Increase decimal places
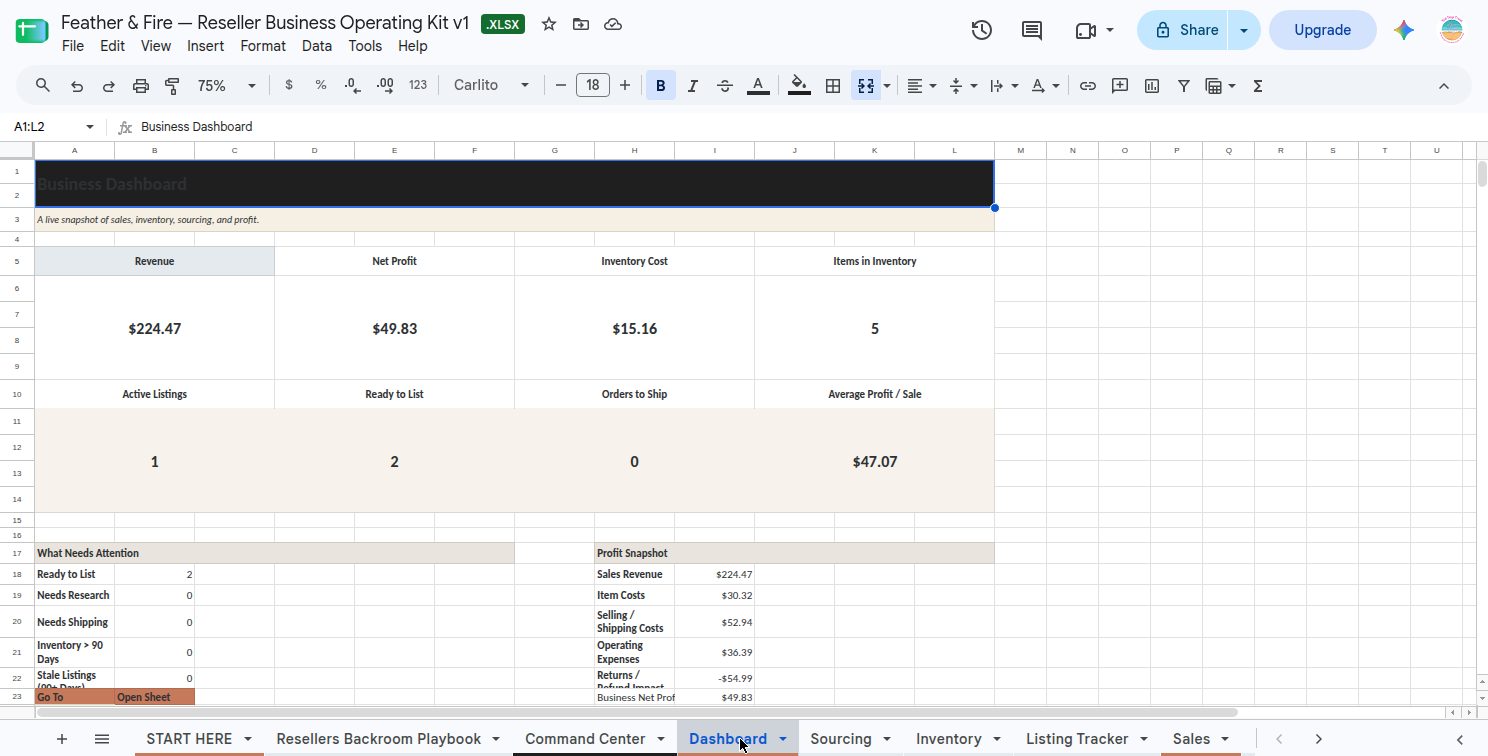 385,86
